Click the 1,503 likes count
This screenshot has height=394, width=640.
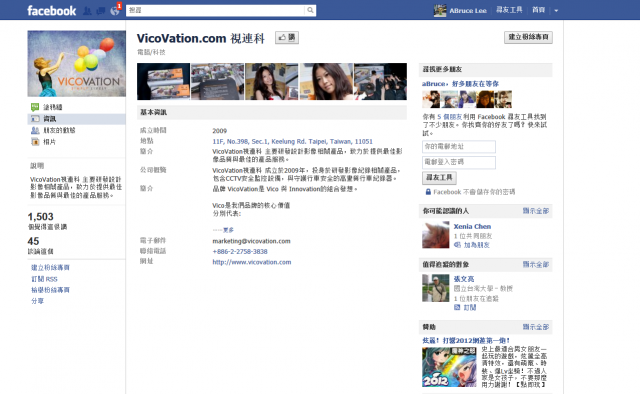pyautogui.click(x=40, y=216)
